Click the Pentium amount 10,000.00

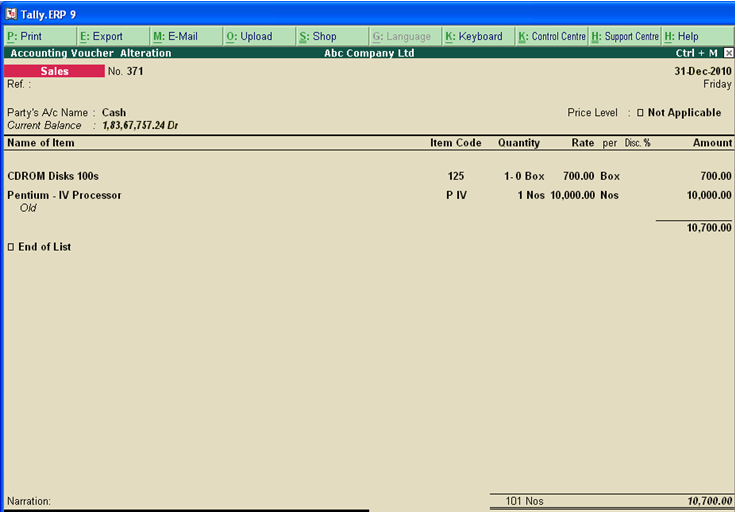(x=709, y=195)
